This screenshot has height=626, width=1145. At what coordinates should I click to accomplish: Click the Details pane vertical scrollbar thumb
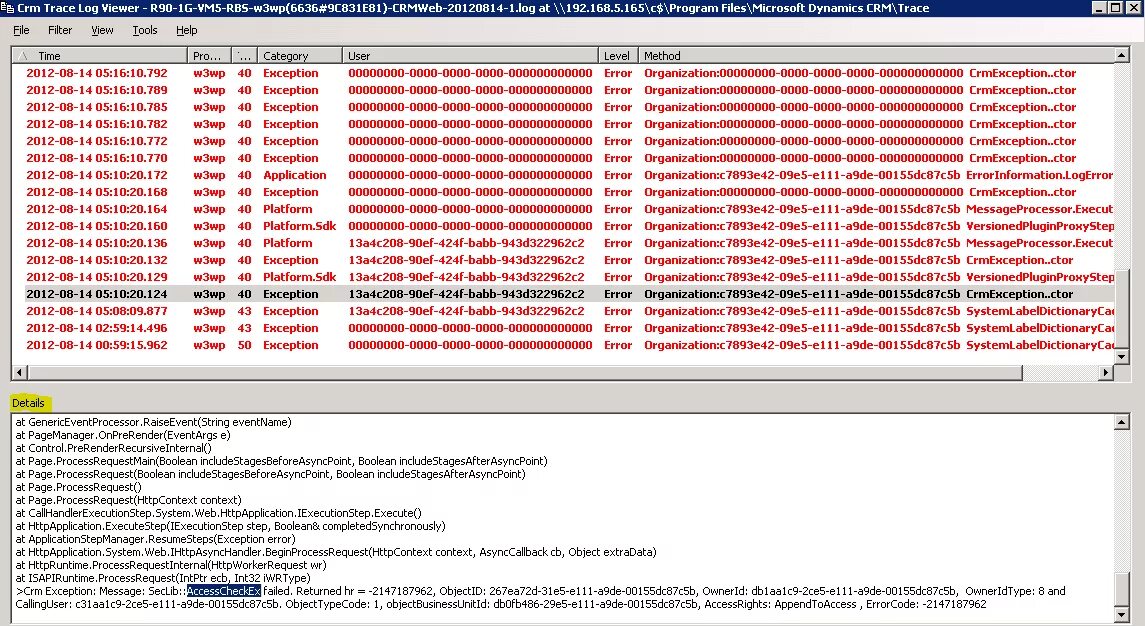point(1122,590)
